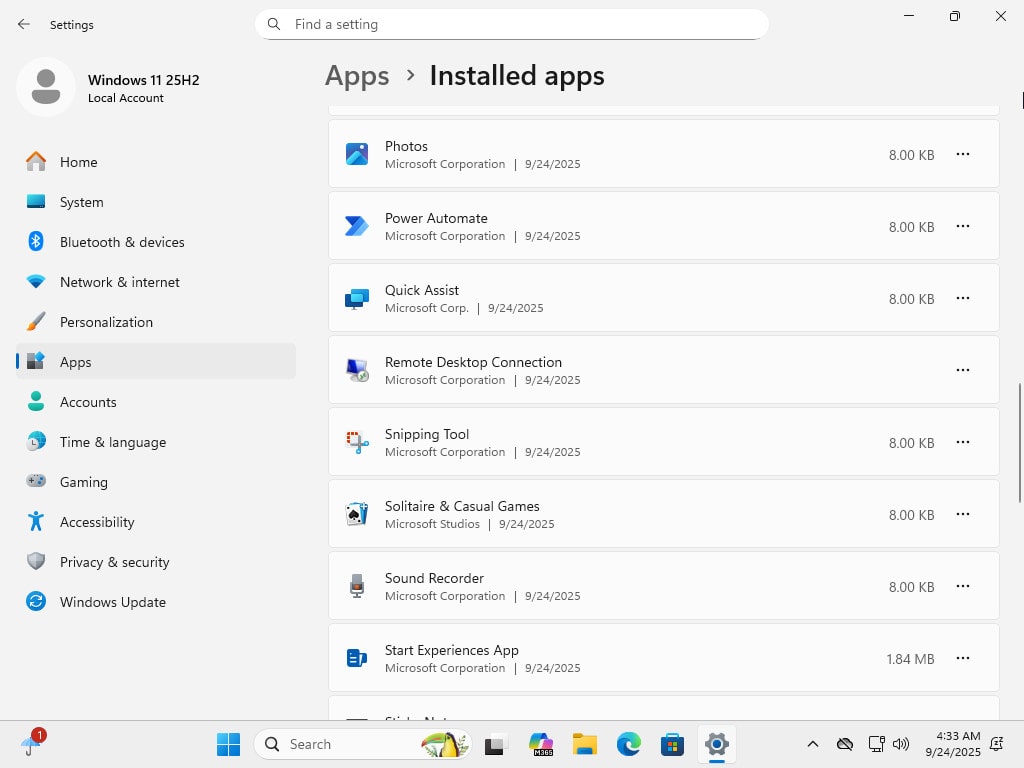Click the Solitaire & Casual Games icon
The height and width of the screenshot is (768, 1024).
(x=357, y=514)
